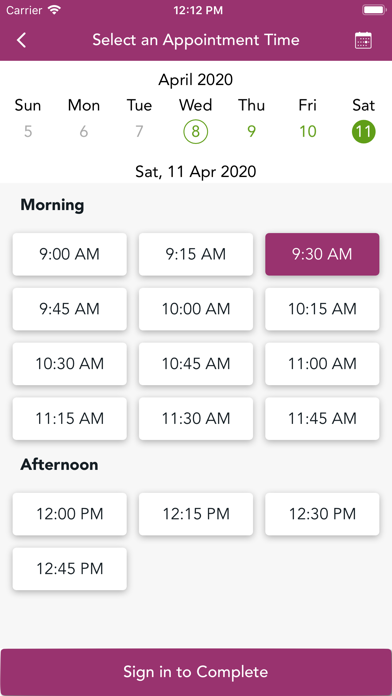
Task: Choose the 9:00 AM time slot
Action: [70, 254]
